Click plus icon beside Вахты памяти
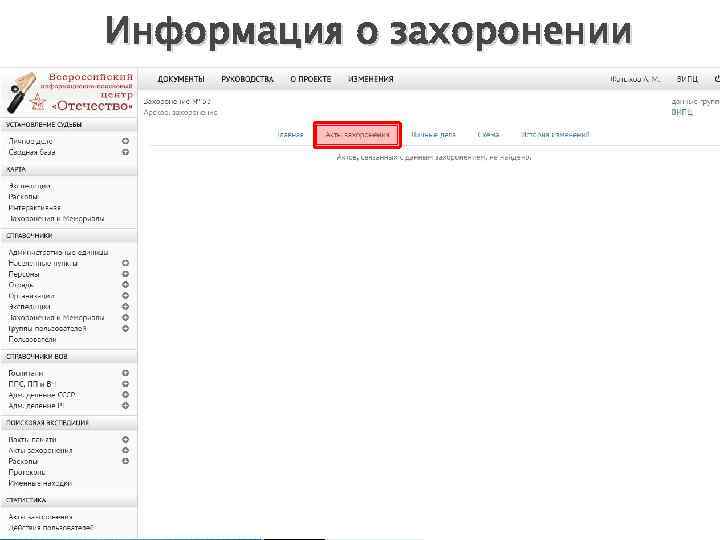720x540 pixels. pos(125,439)
